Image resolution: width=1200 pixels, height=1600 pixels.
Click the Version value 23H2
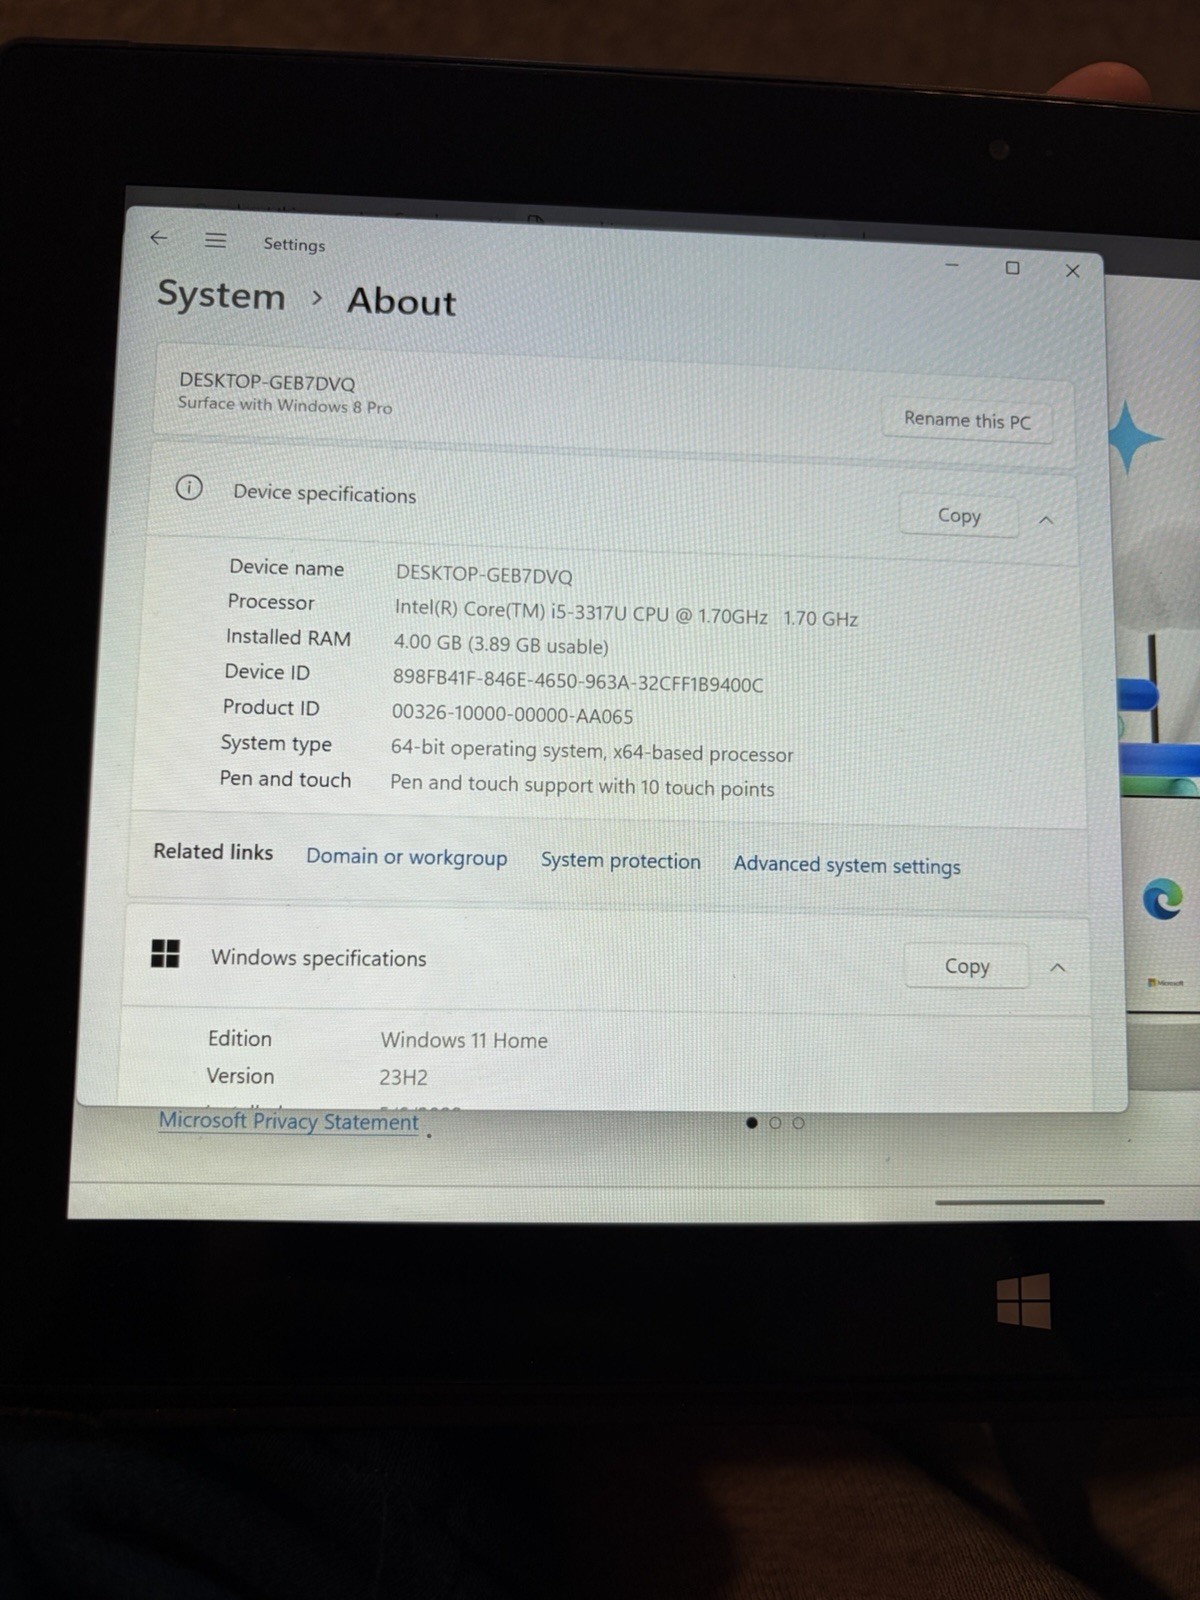pyautogui.click(x=403, y=1077)
